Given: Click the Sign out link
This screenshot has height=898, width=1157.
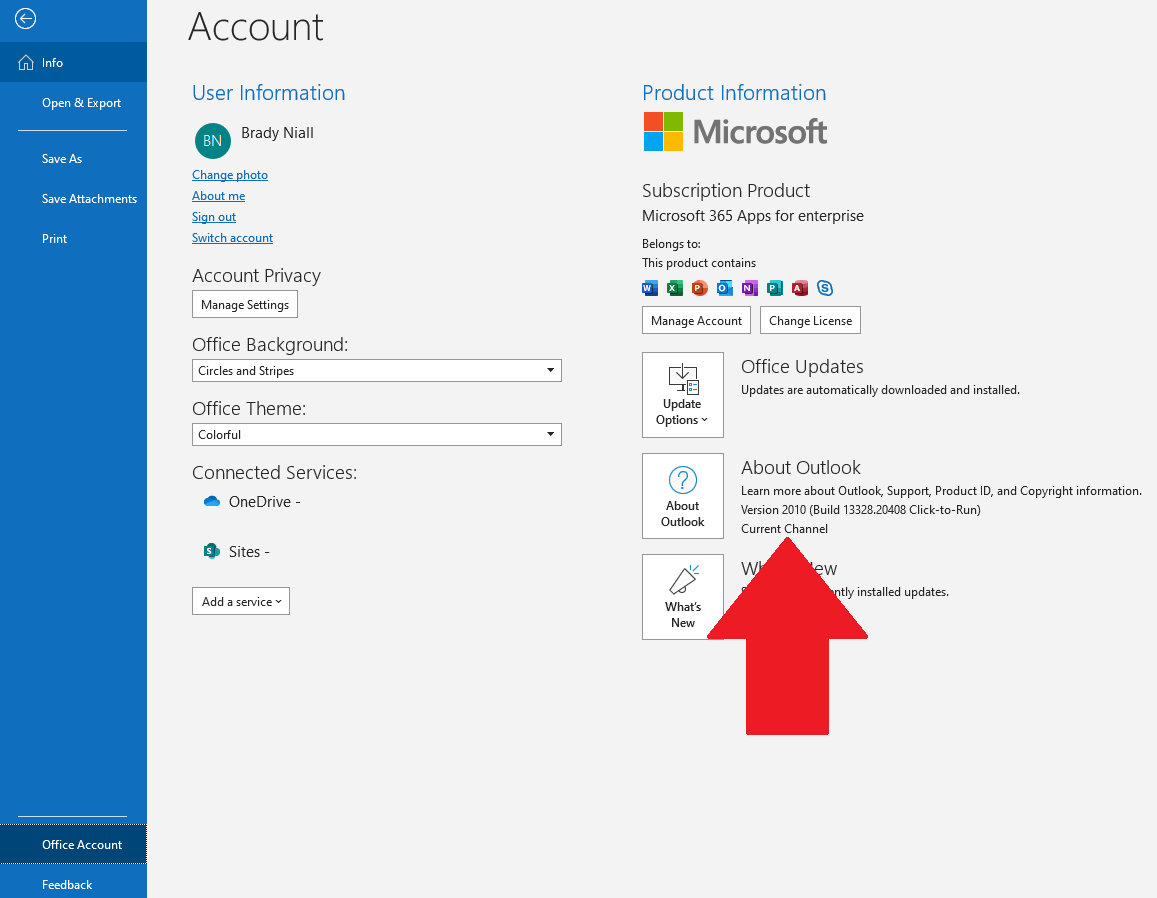Looking at the screenshot, I should point(214,217).
